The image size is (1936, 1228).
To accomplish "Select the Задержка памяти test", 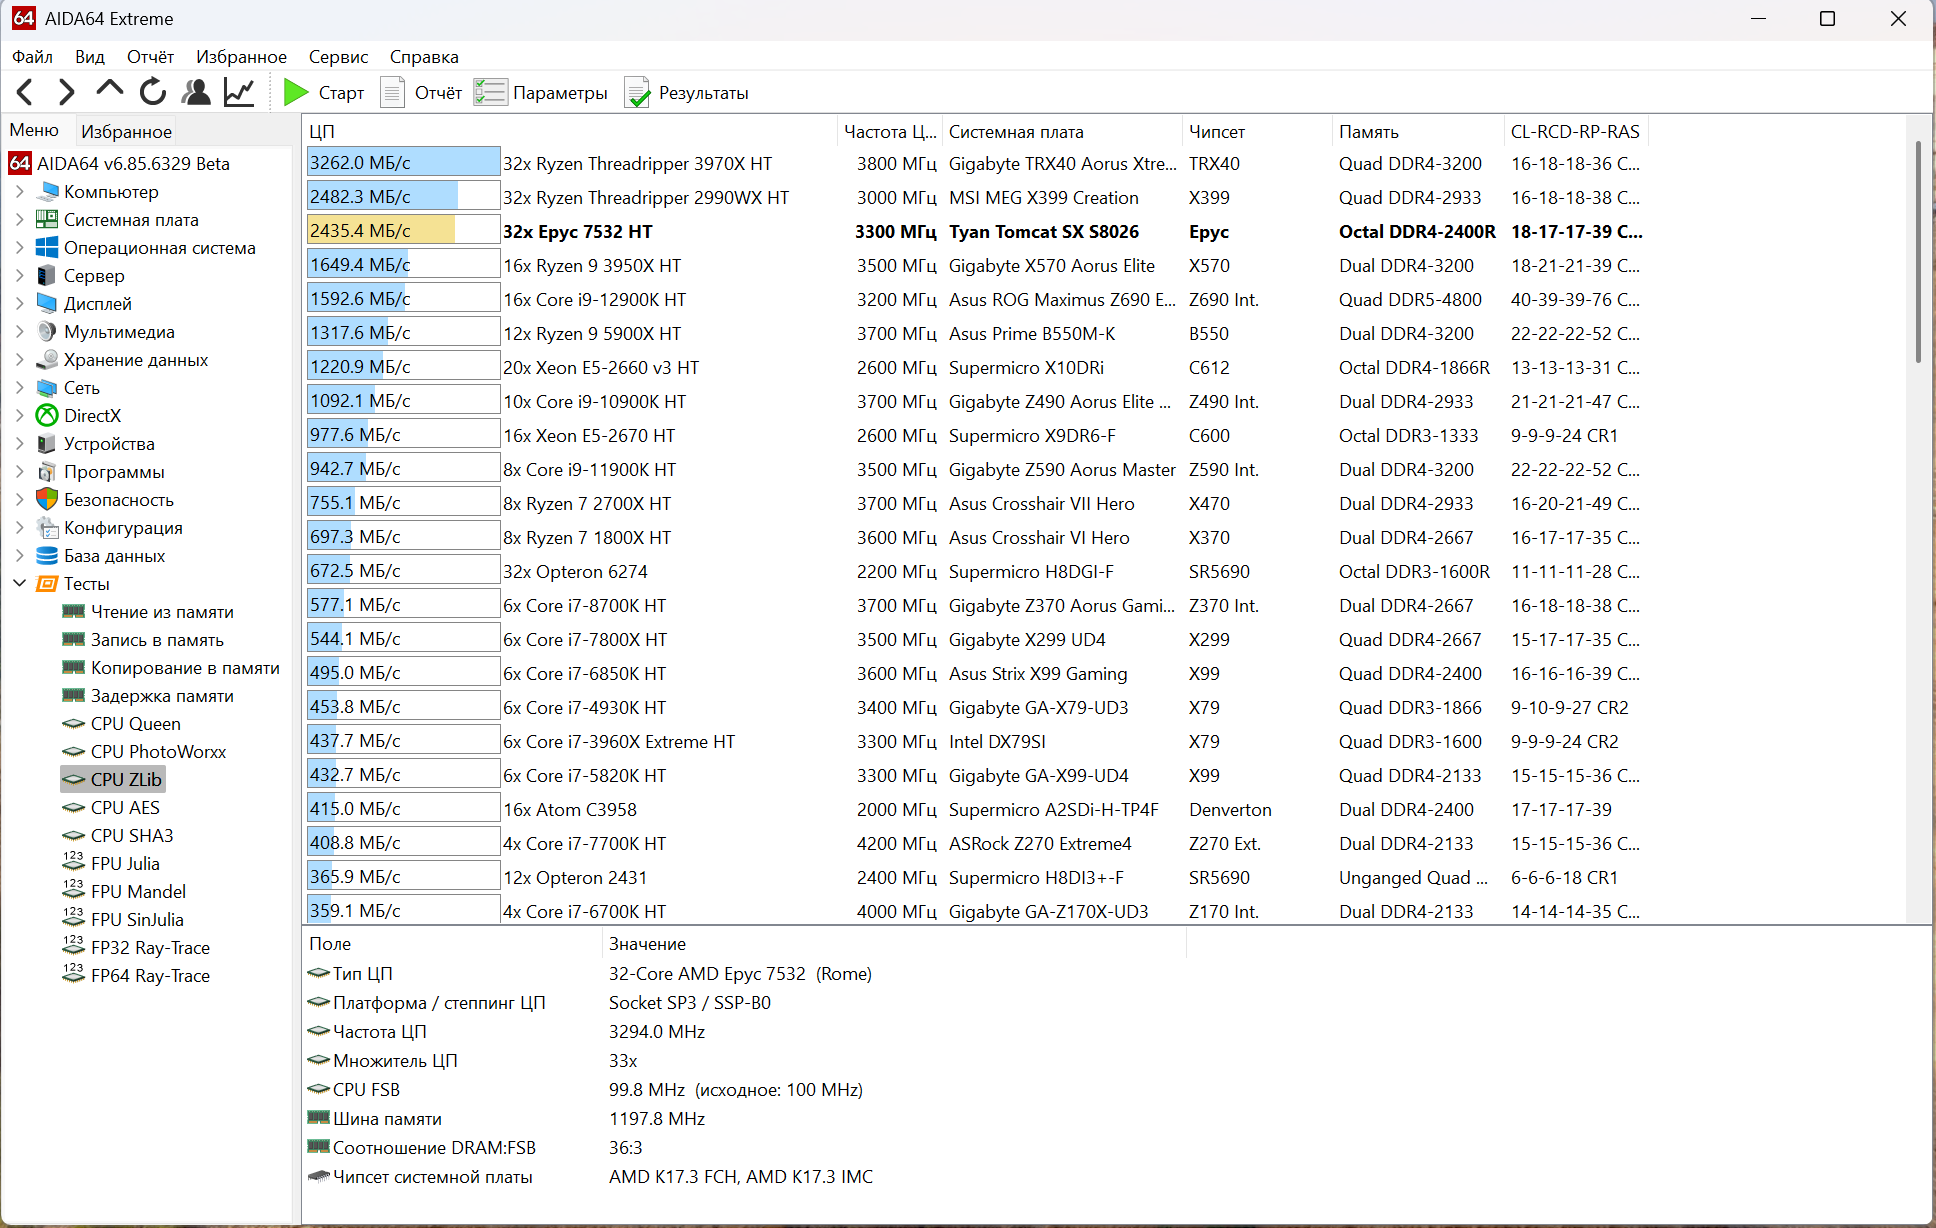I will [162, 696].
